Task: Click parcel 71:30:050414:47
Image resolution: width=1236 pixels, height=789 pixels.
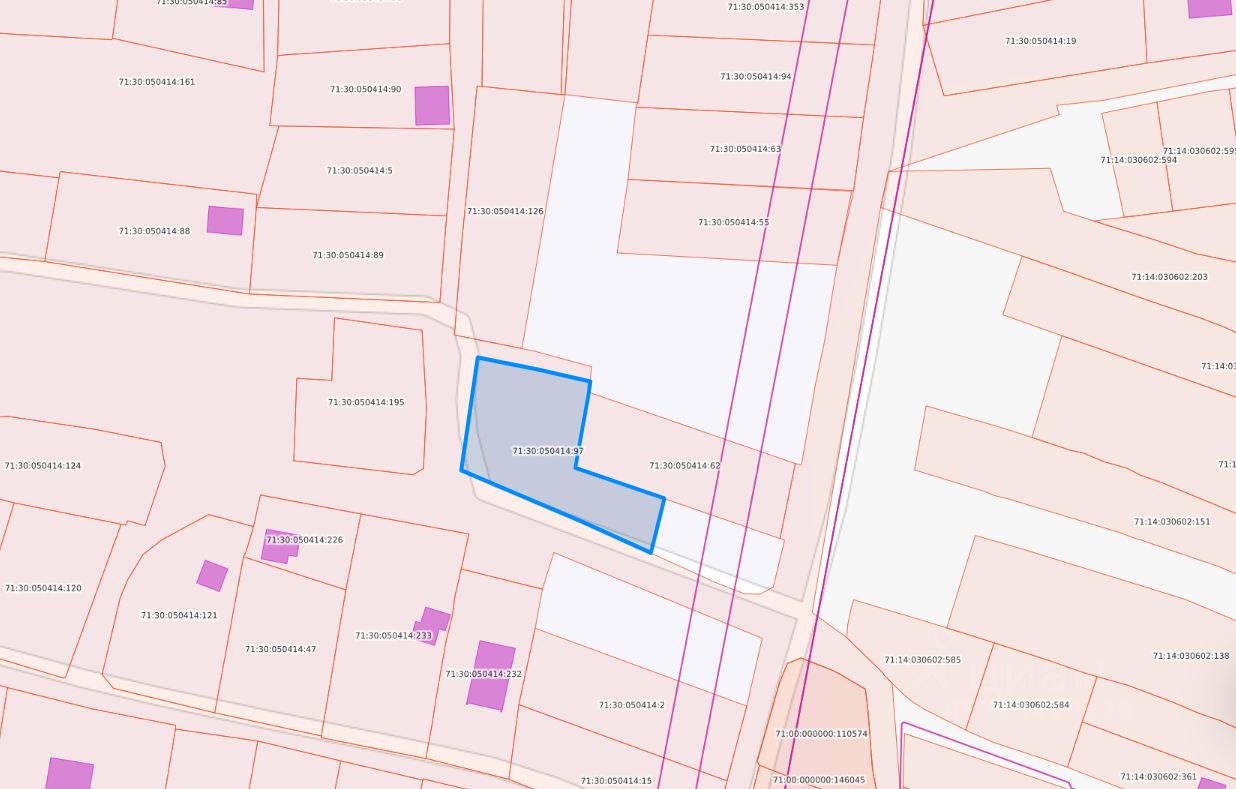Action: pos(280,649)
